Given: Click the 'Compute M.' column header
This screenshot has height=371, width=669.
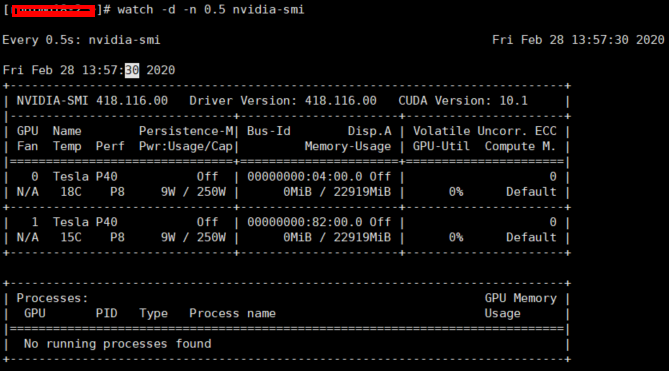Looking at the screenshot, I should [521, 147].
